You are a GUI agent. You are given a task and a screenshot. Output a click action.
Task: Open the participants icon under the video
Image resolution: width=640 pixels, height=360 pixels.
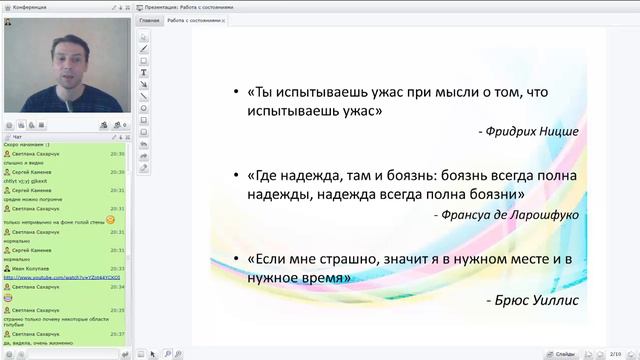[x=104, y=125]
